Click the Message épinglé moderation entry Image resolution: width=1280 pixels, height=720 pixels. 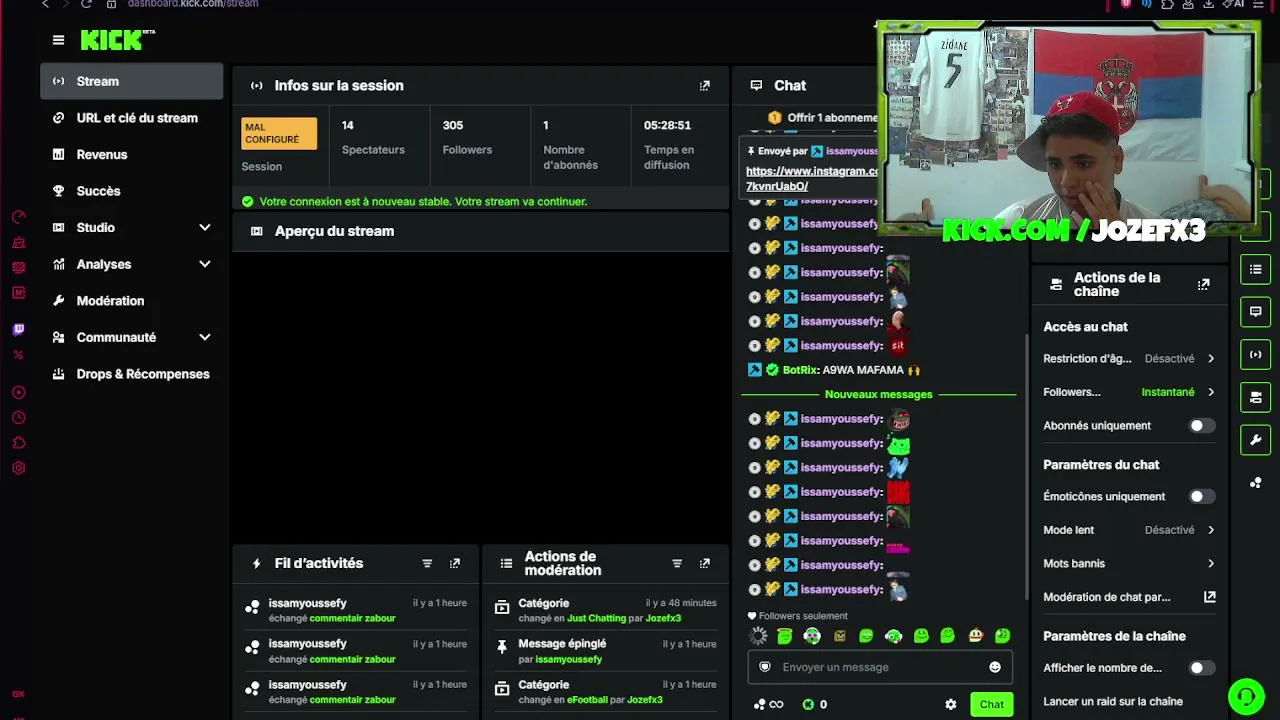pos(605,651)
